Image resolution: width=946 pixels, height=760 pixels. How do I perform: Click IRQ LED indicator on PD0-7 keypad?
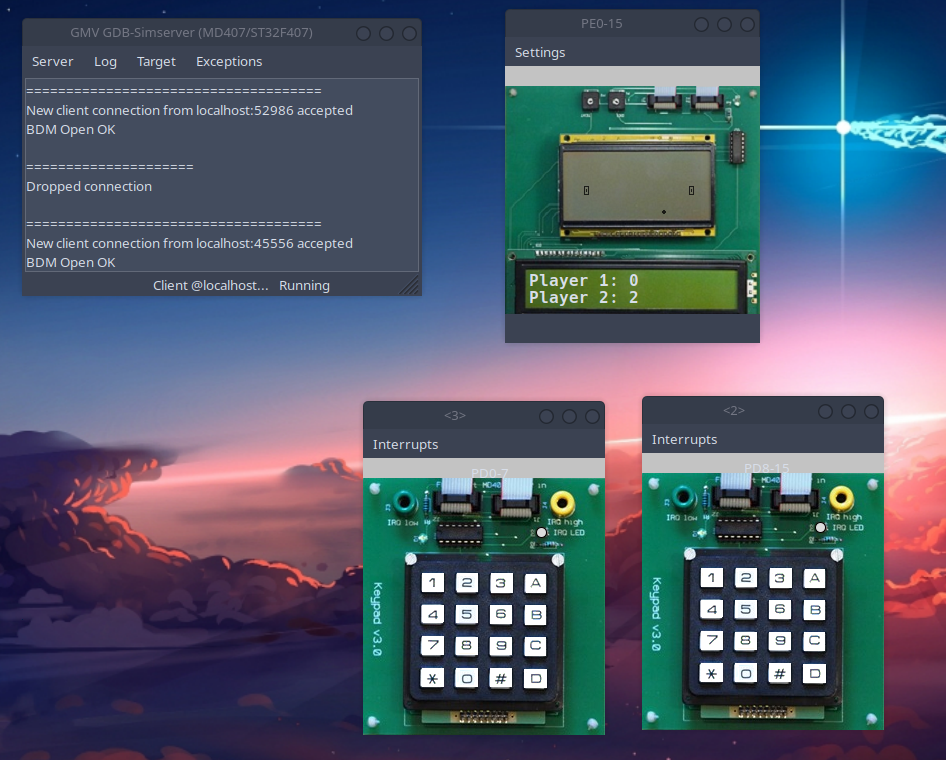[x=541, y=533]
